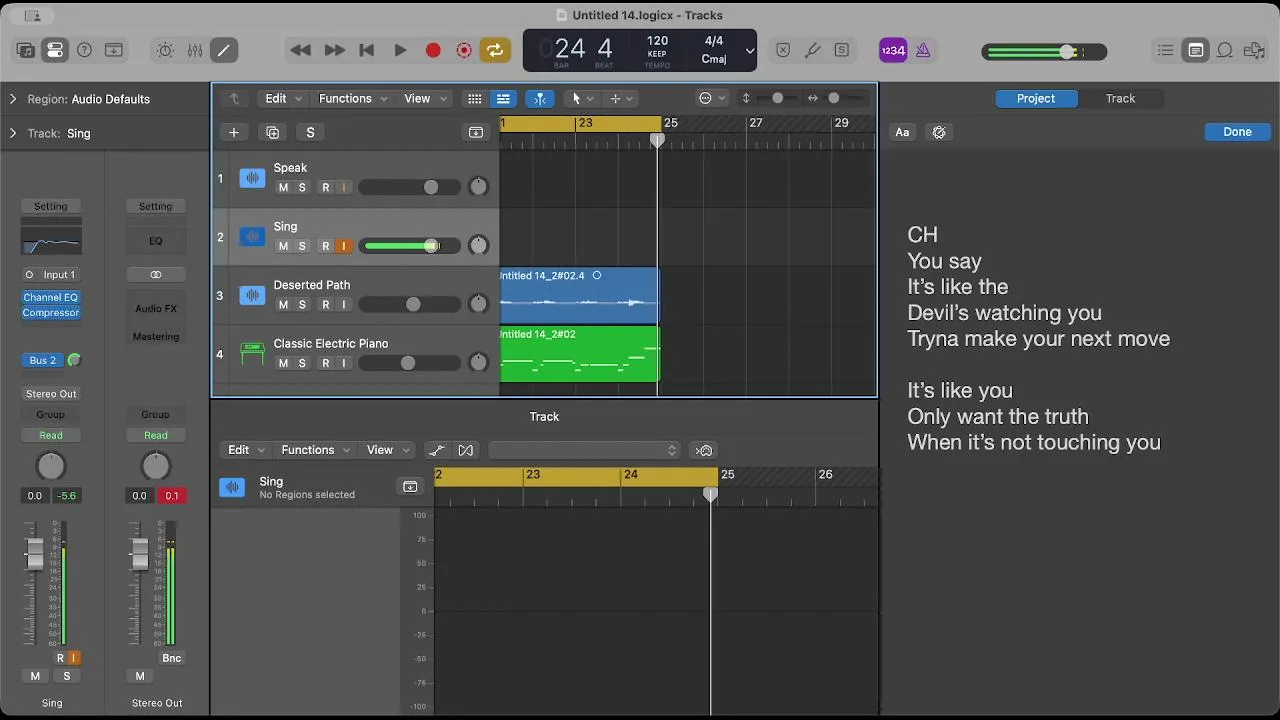The height and width of the screenshot is (720, 1280).
Task: Open the Sing channel Setting menu
Action: point(50,206)
